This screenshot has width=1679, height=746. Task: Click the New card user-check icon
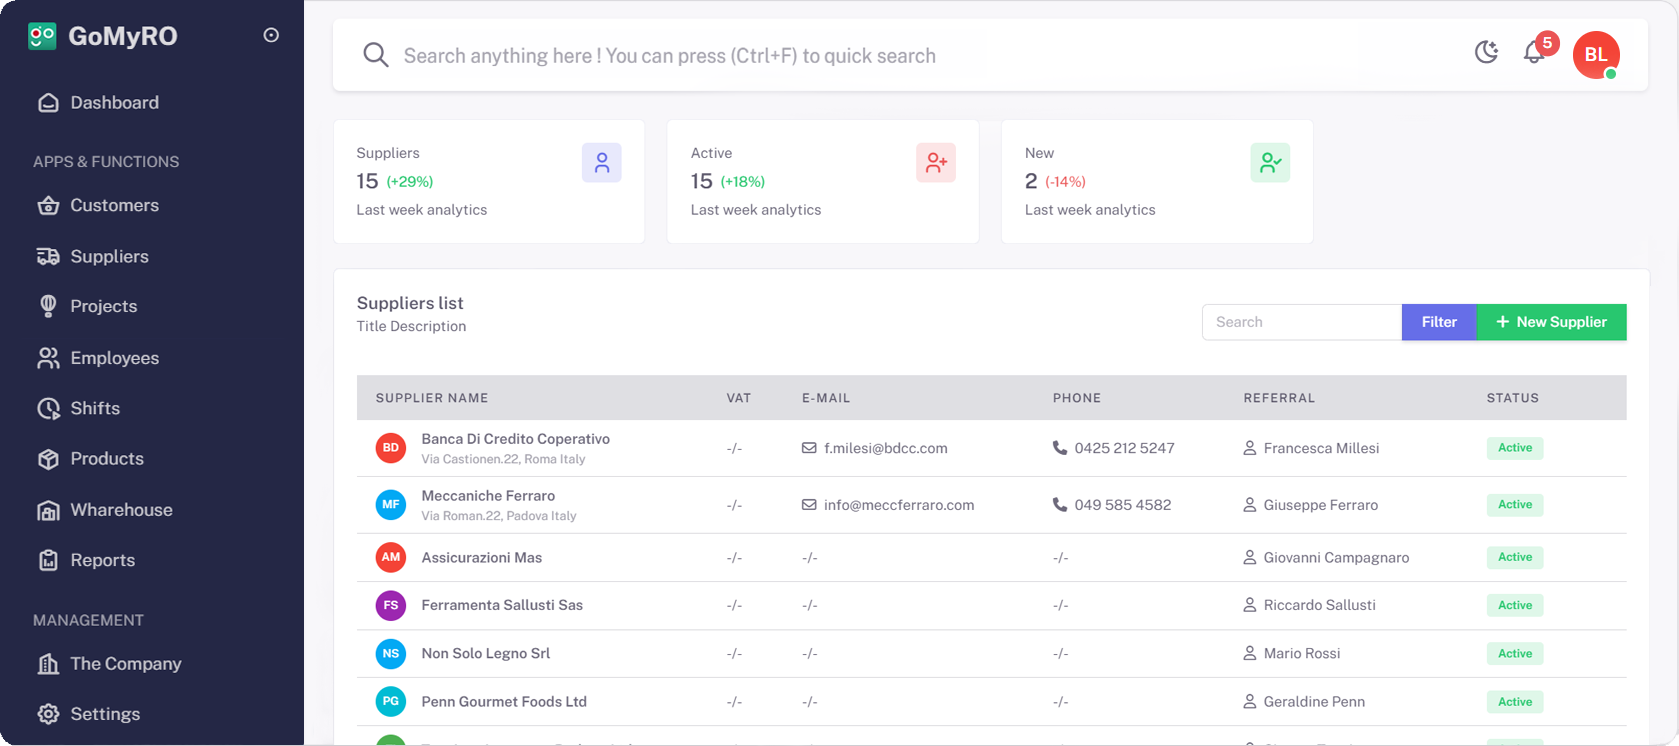click(x=1270, y=163)
